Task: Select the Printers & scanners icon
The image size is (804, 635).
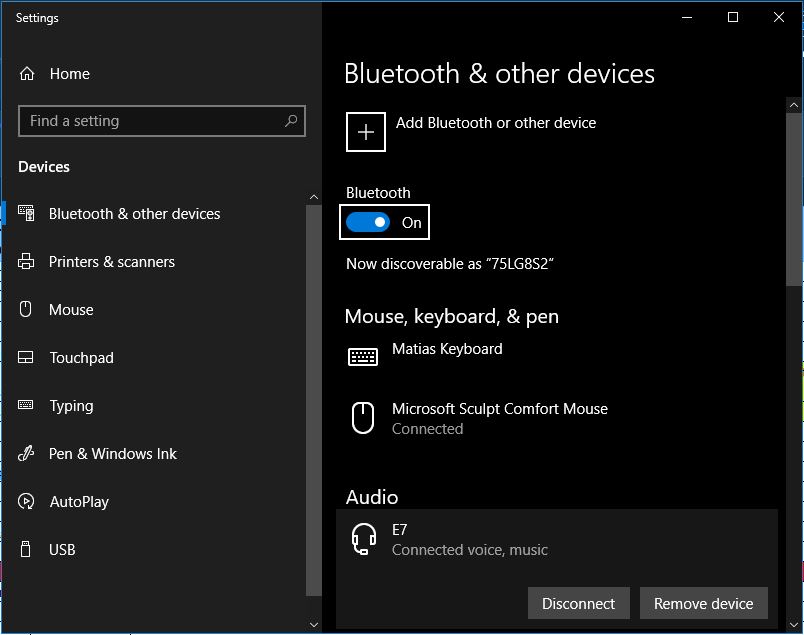Action: click(x=28, y=261)
